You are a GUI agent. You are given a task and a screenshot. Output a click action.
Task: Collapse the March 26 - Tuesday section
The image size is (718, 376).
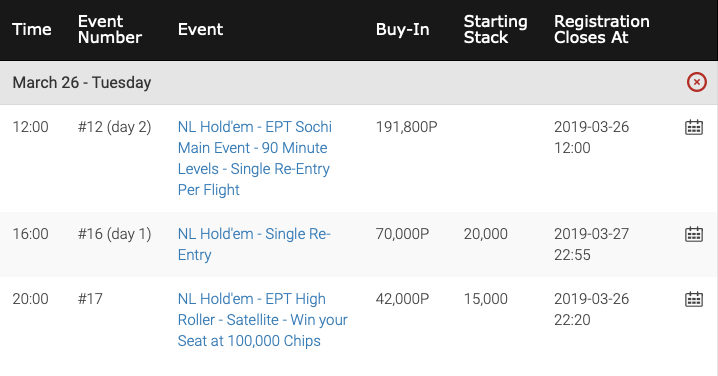[x=696, y=82]
